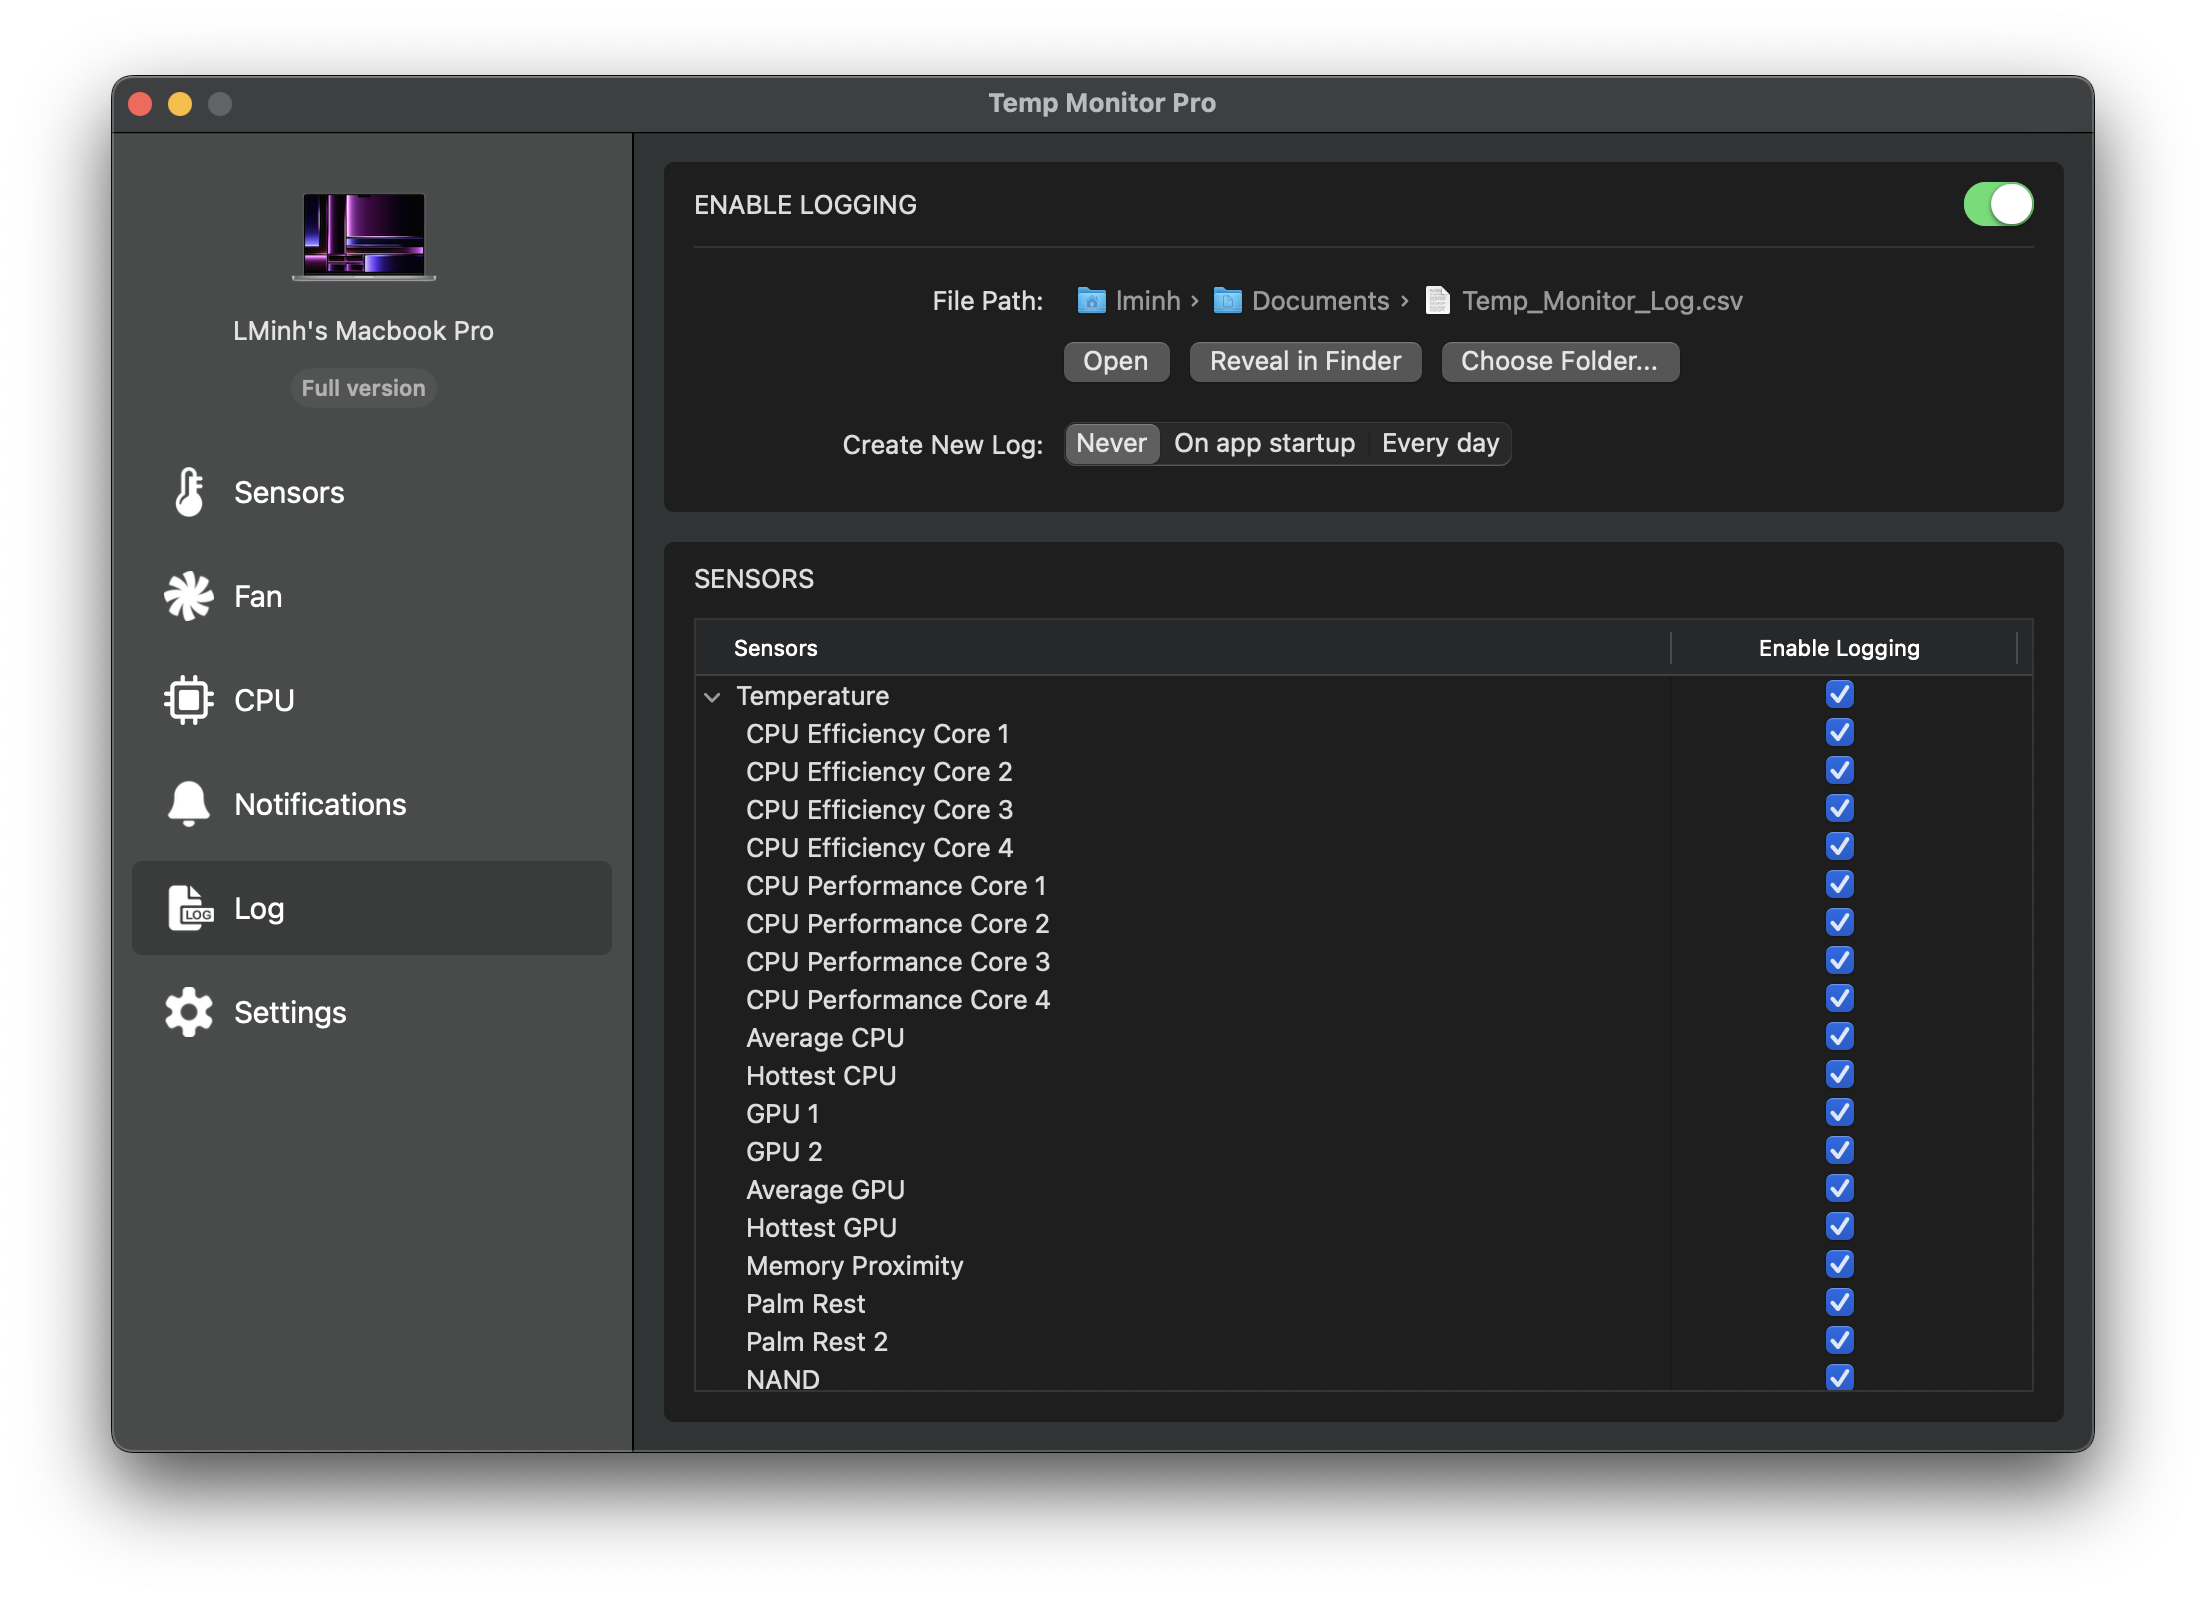Click the MacBook Pro device image
This screenshot has height=1600, width=2206.
[364, 236]
